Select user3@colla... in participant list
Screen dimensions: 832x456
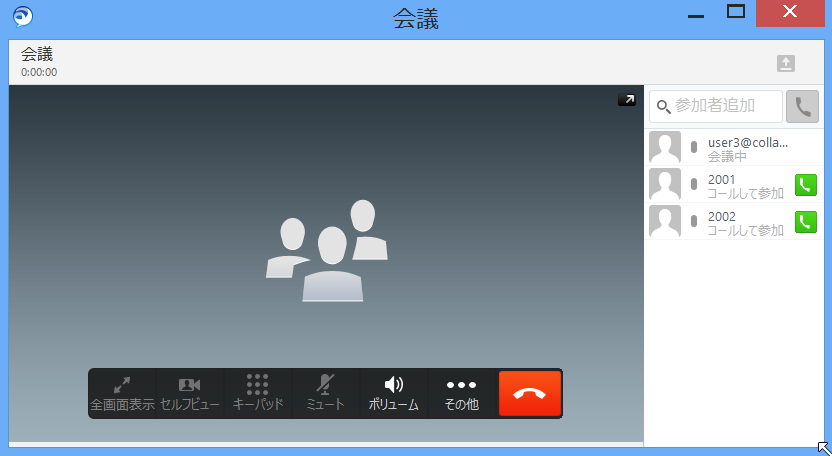[747, 149]
